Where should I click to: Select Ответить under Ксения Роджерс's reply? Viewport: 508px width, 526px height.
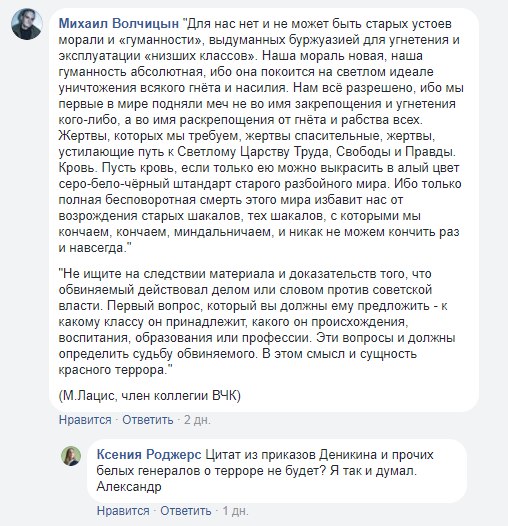[x=186, y=511]
